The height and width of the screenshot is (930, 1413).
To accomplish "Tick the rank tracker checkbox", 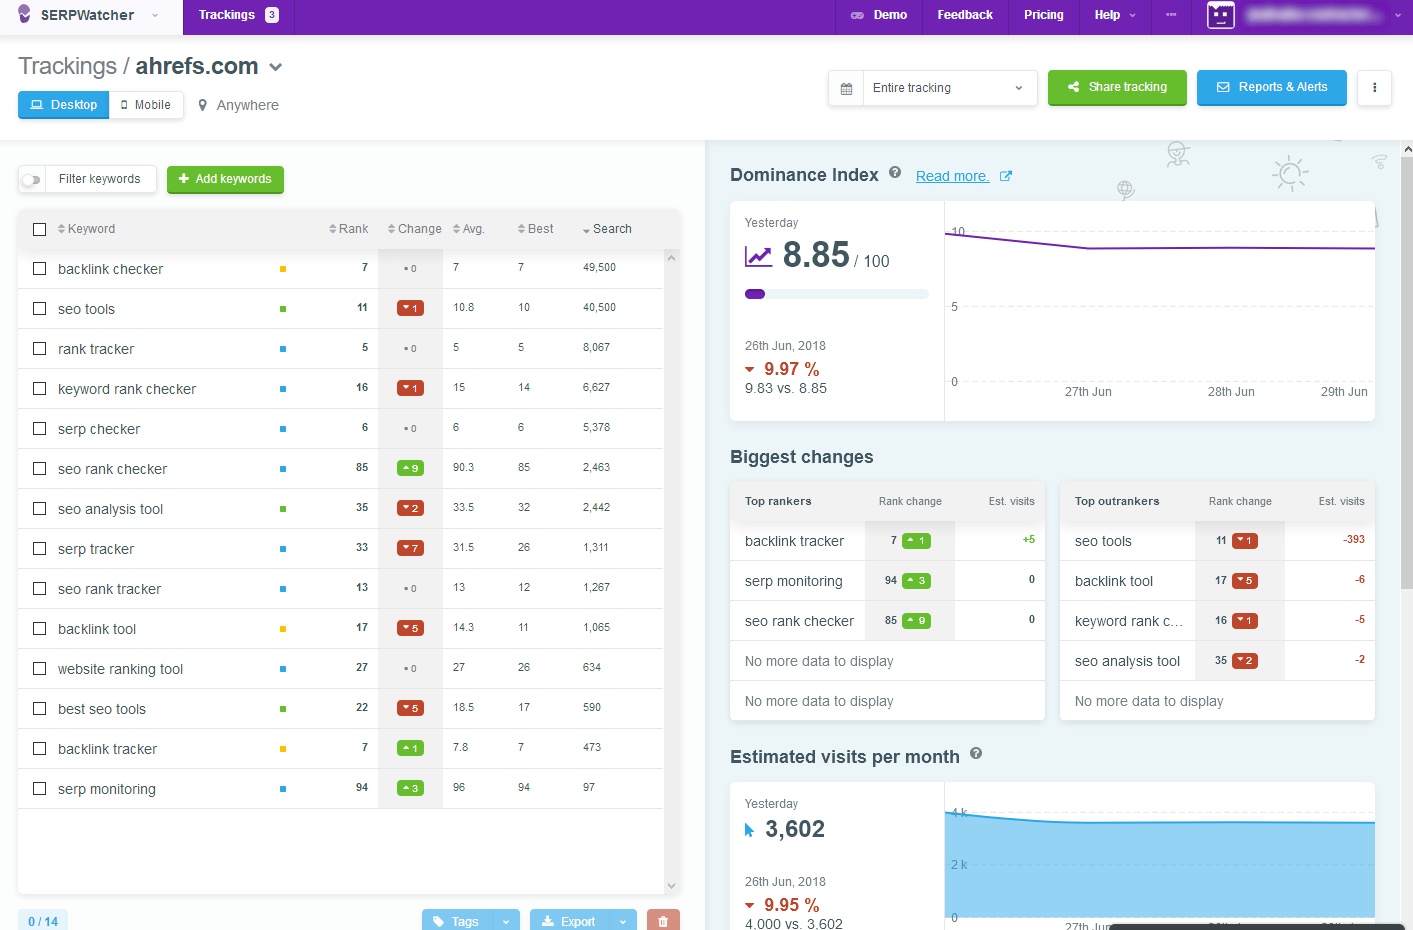I will (40, 349).
